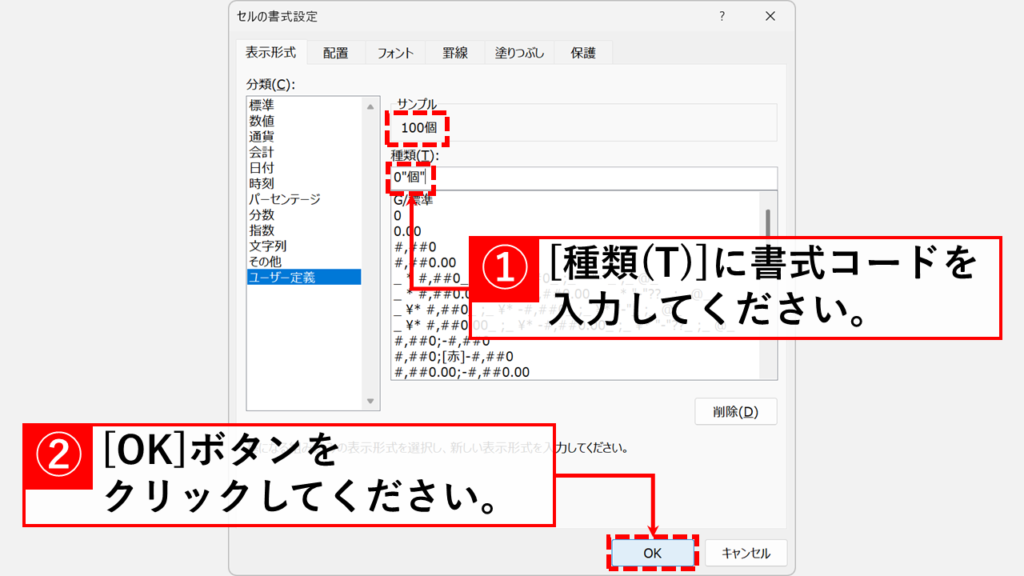Select the 保護 tab
1024x576 pixels.
(583, 53)
